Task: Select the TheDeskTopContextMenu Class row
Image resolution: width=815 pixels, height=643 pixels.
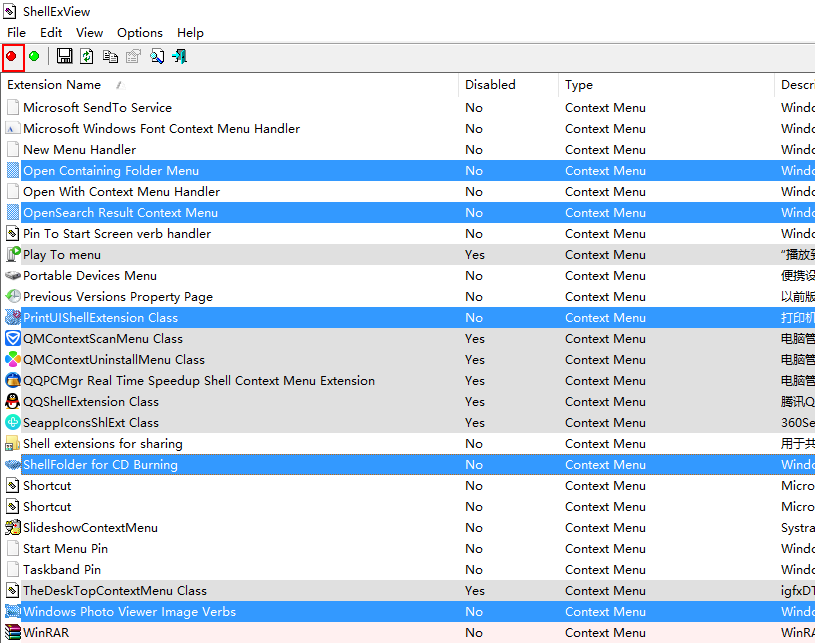Action: pyautogui.click(x=408, y=590)
